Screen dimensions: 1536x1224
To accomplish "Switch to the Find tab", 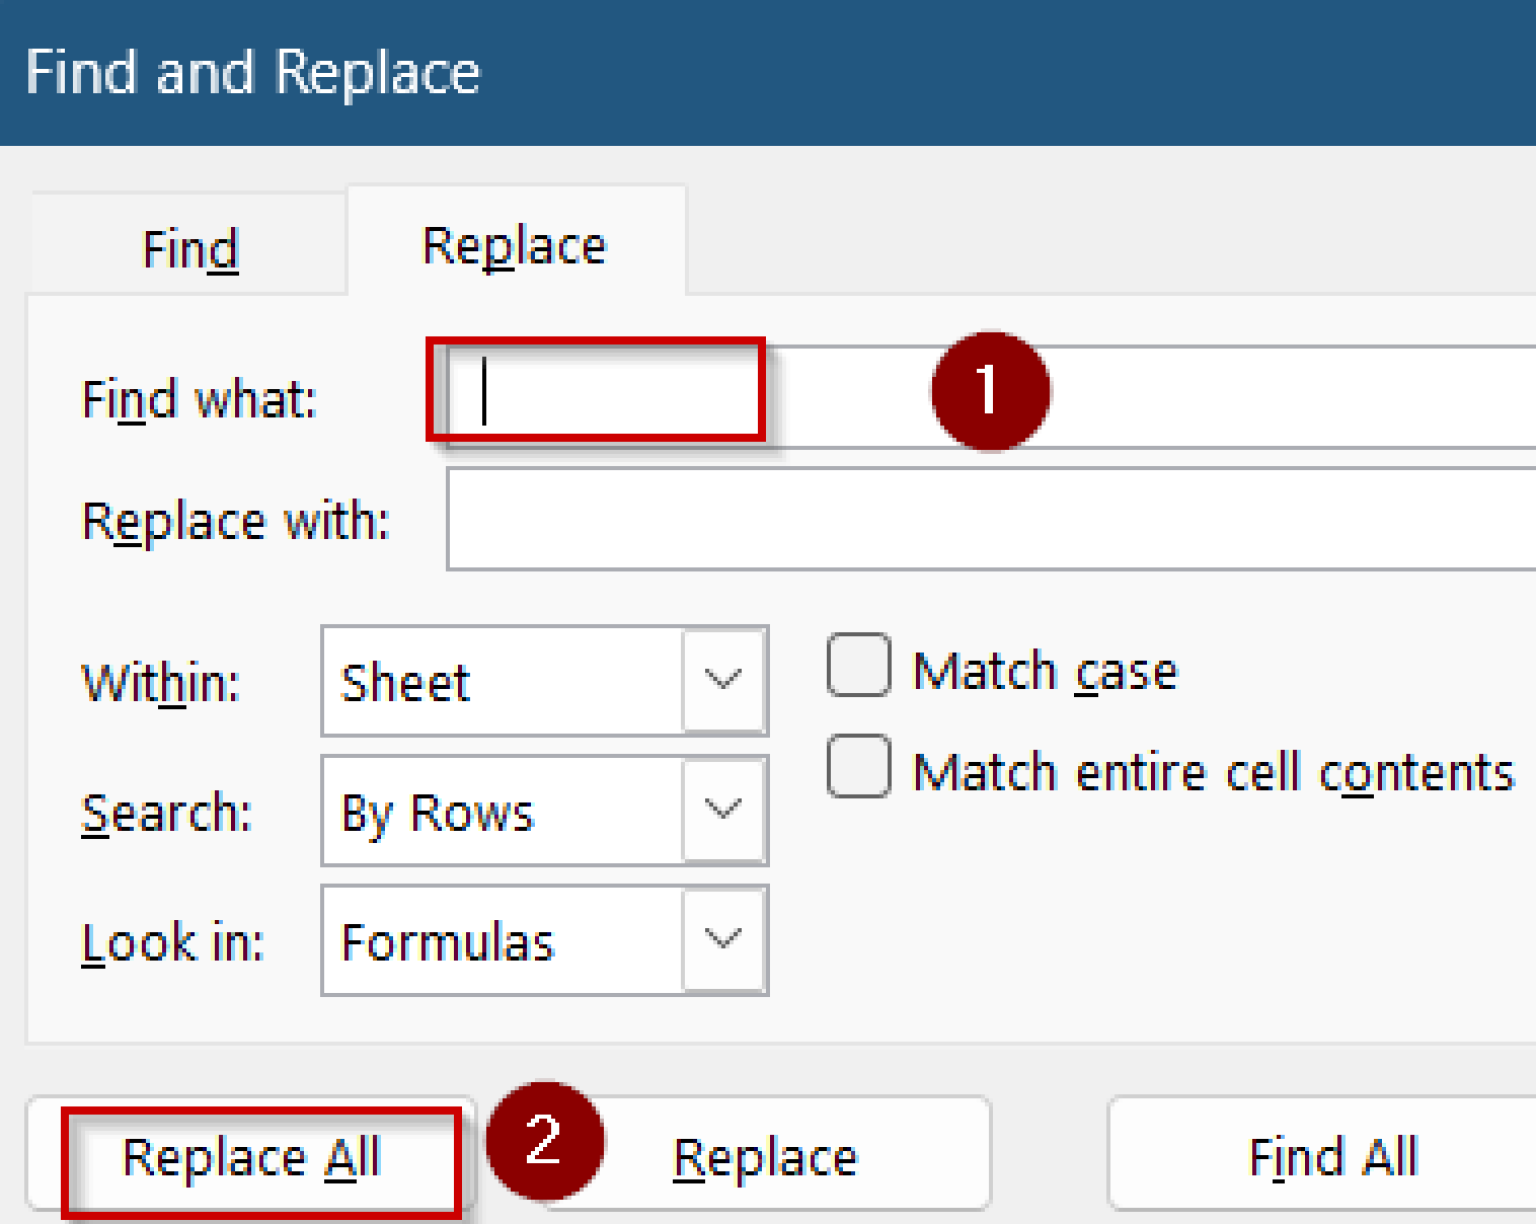I will [189, 245].
